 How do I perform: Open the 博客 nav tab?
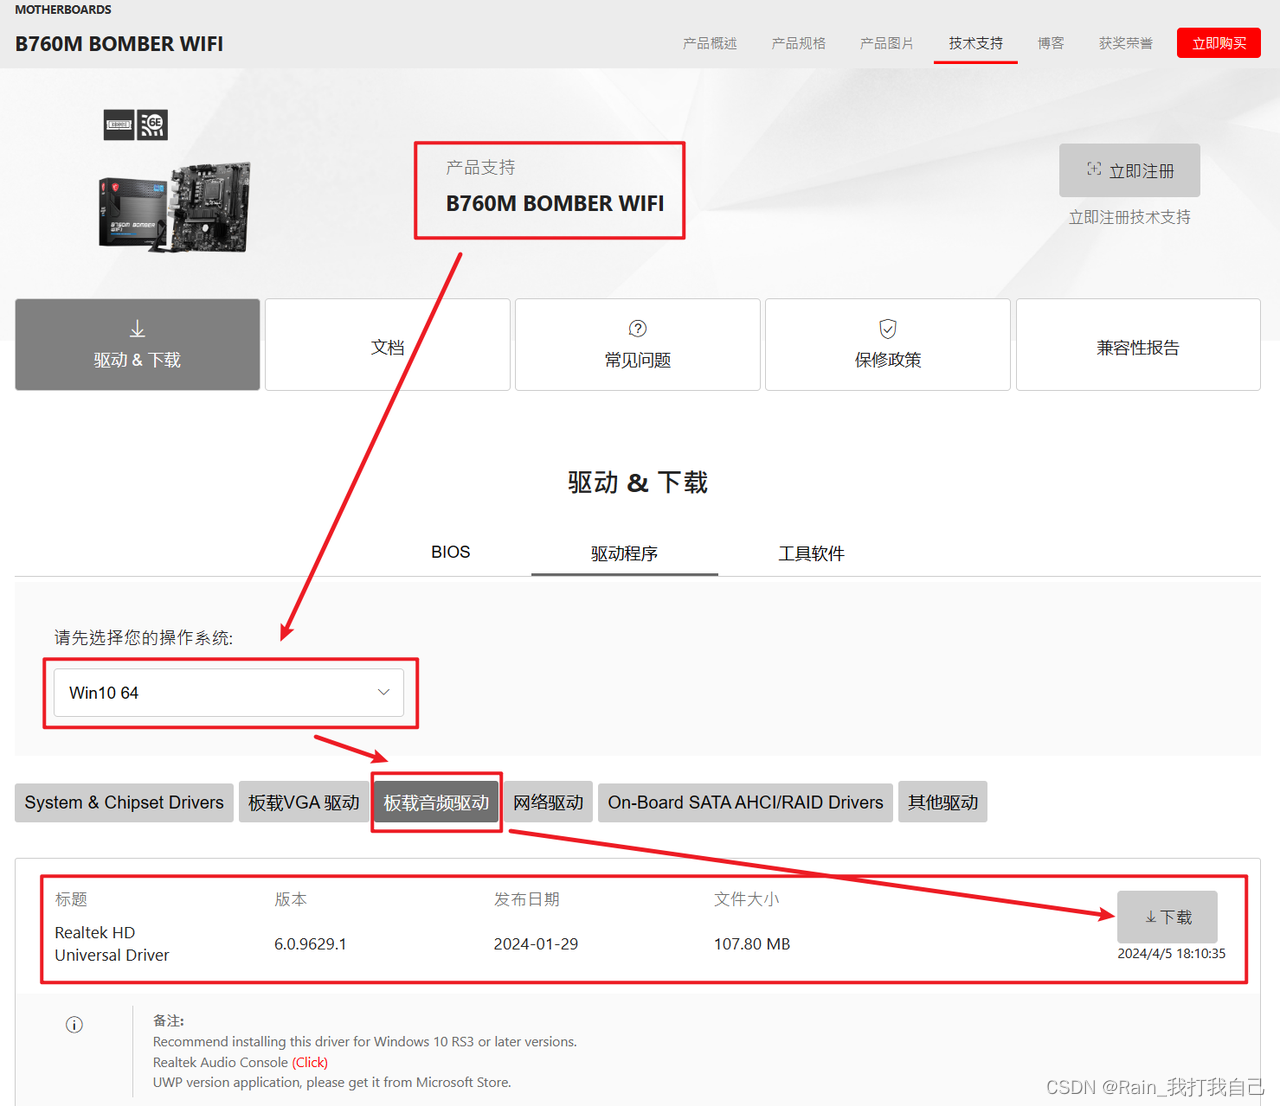coord(1051,43)
